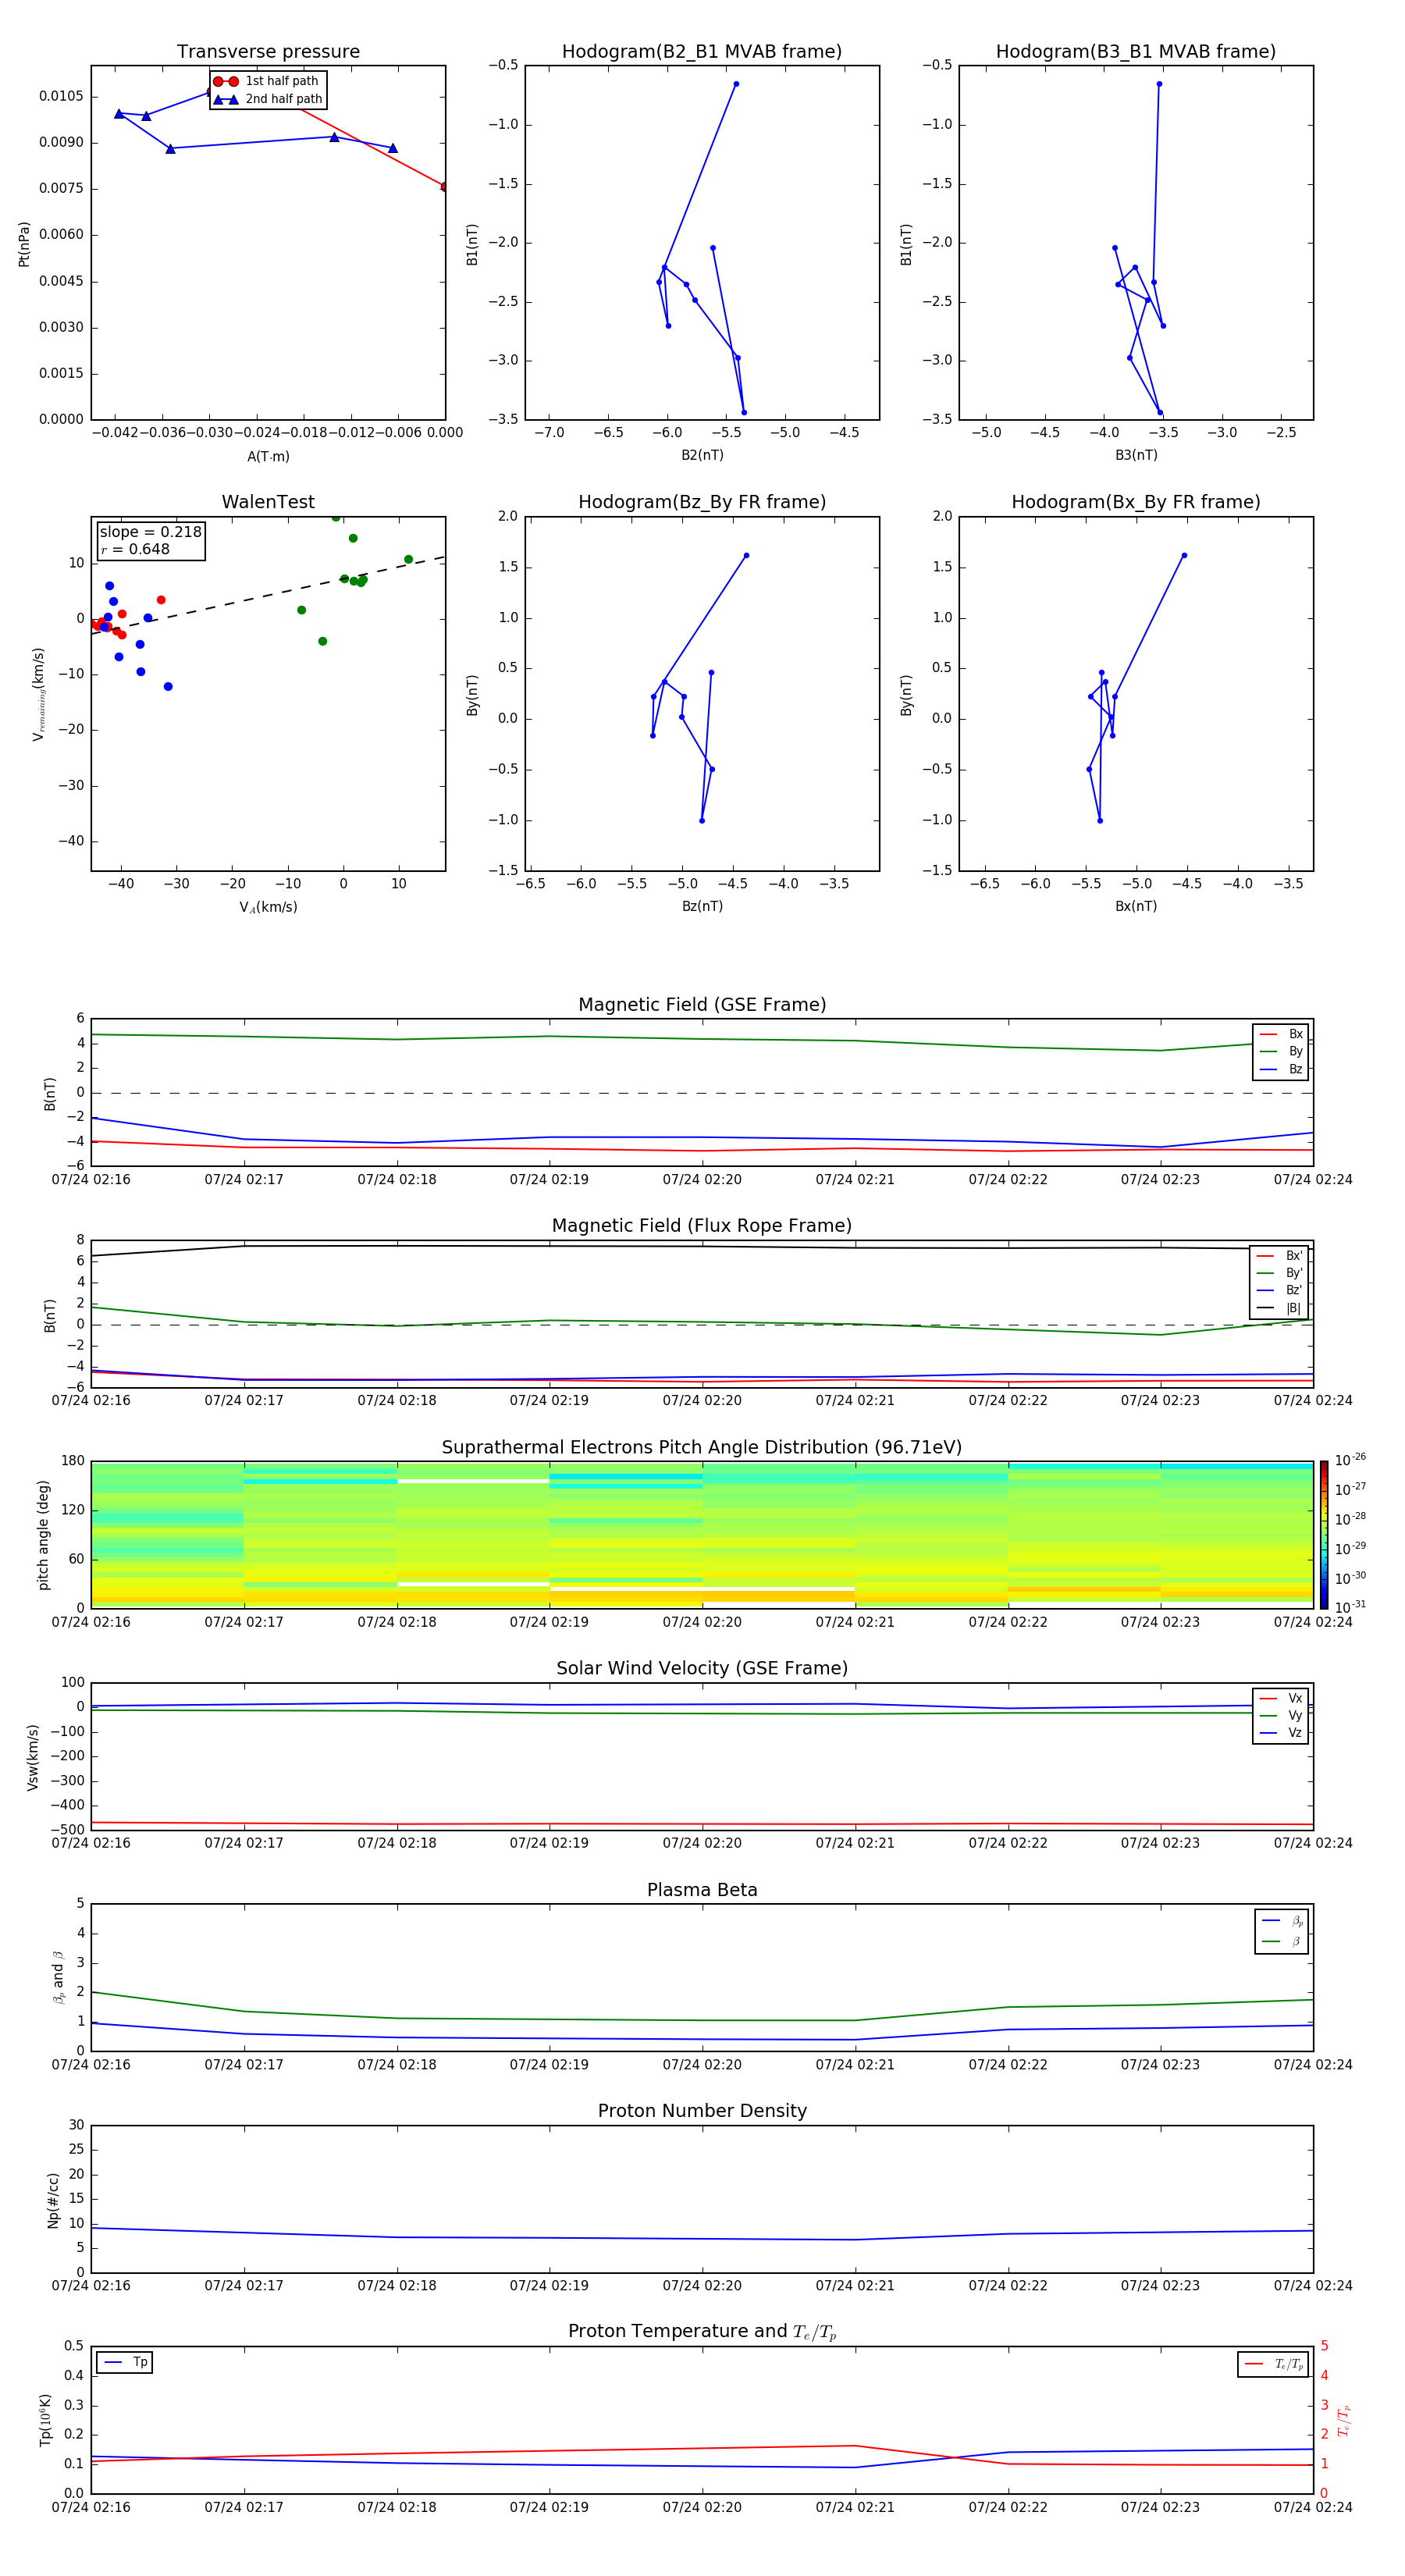
Task: Select the "r = 0.648" annotation
Action: click(135, 549)
